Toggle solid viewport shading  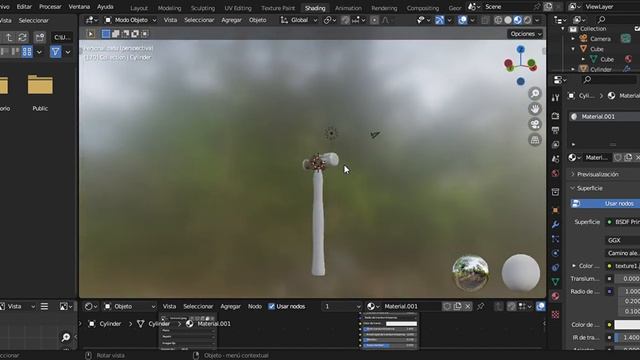(x=508, y=20)
